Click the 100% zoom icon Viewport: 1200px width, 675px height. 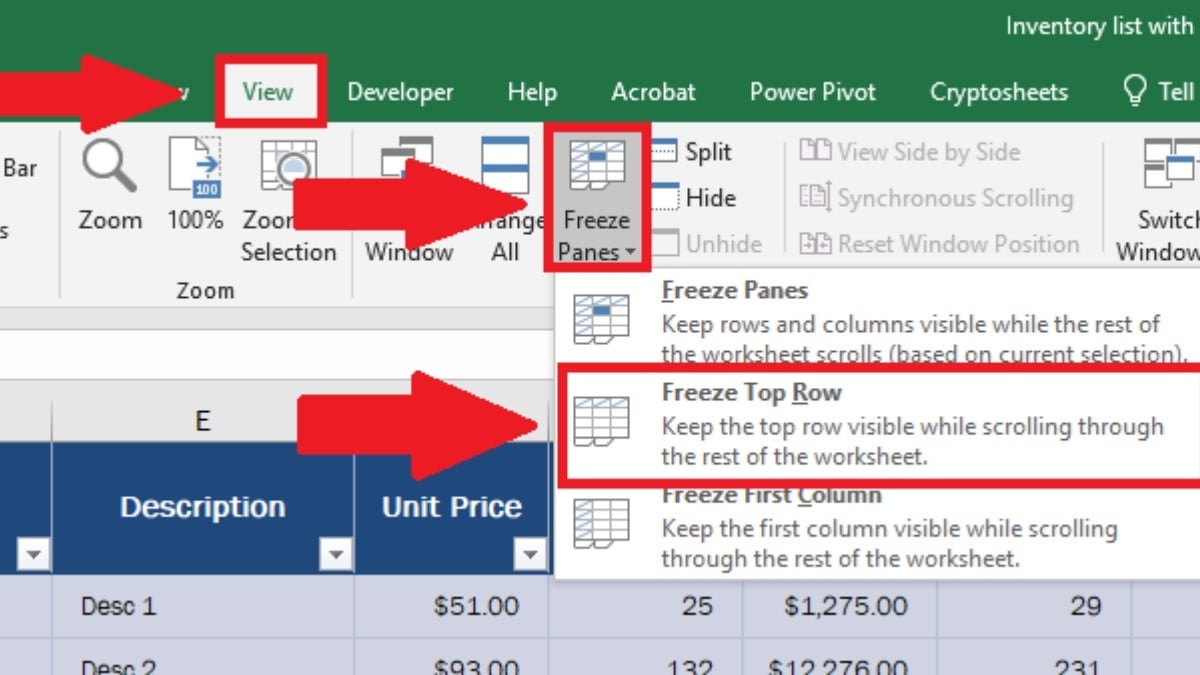pos(194,167)
